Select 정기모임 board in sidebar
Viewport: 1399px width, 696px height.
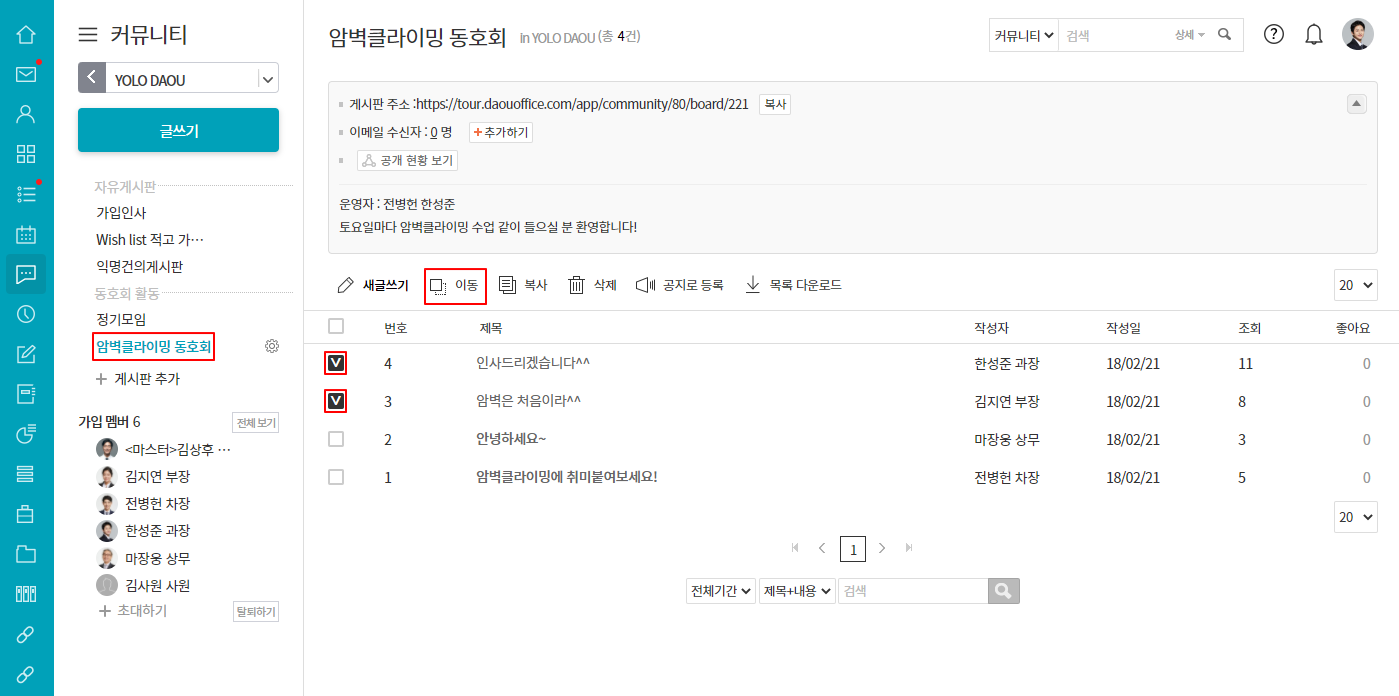click(x=121, y=319)
